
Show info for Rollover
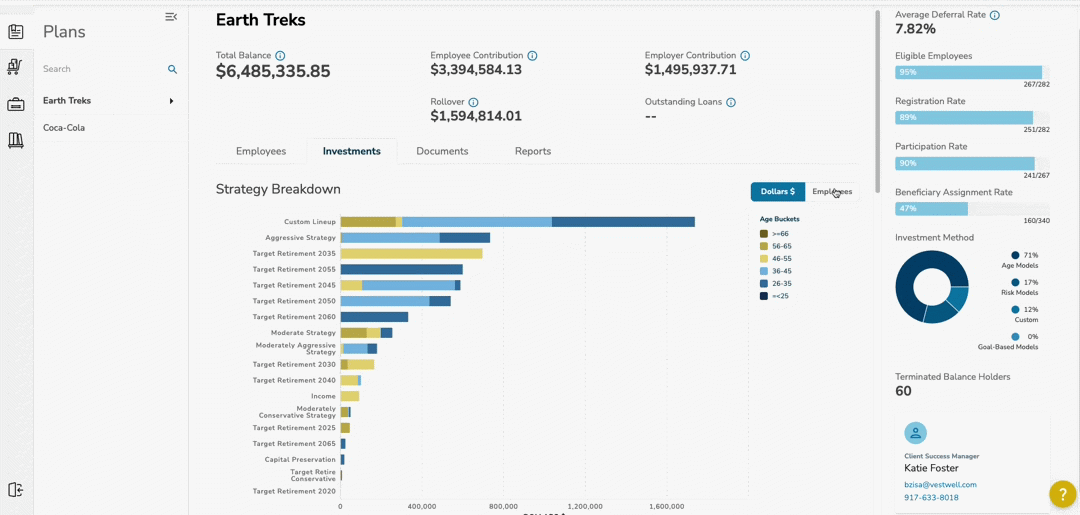coord(473,102)
